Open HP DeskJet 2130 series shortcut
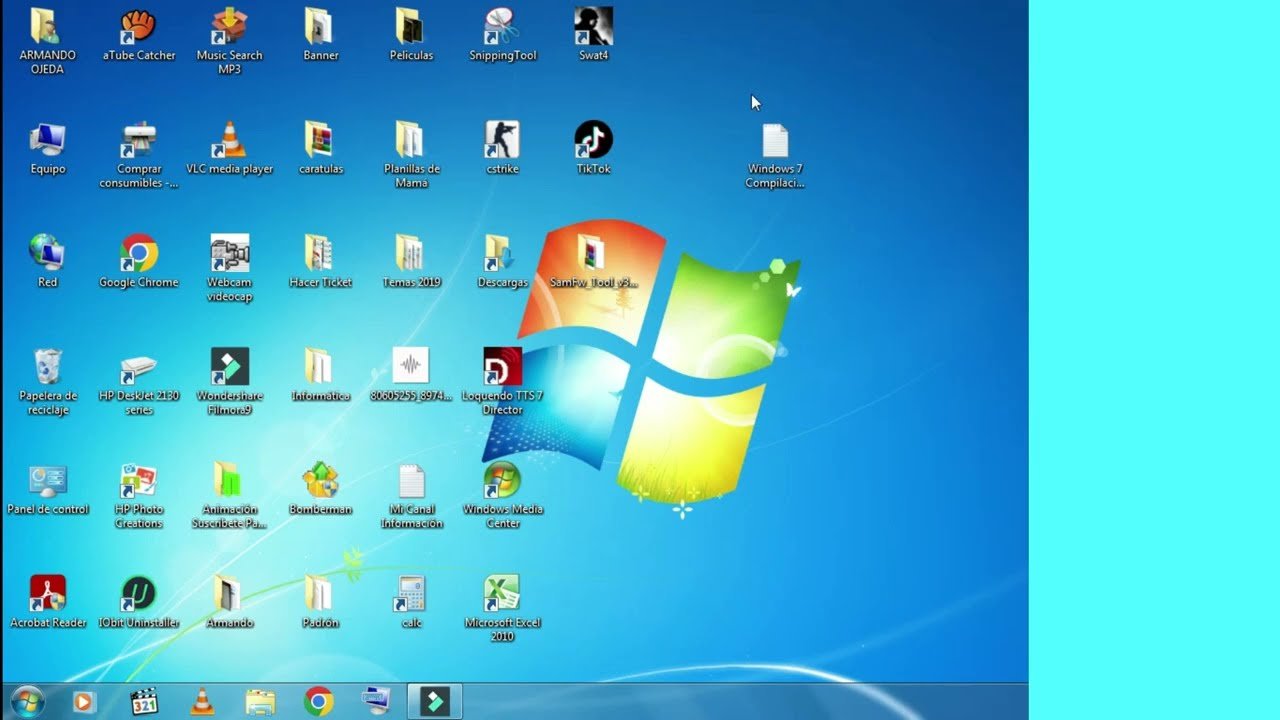Viewport: 1280px width, 720px height. pyautogui.click(x=139, y=382)
